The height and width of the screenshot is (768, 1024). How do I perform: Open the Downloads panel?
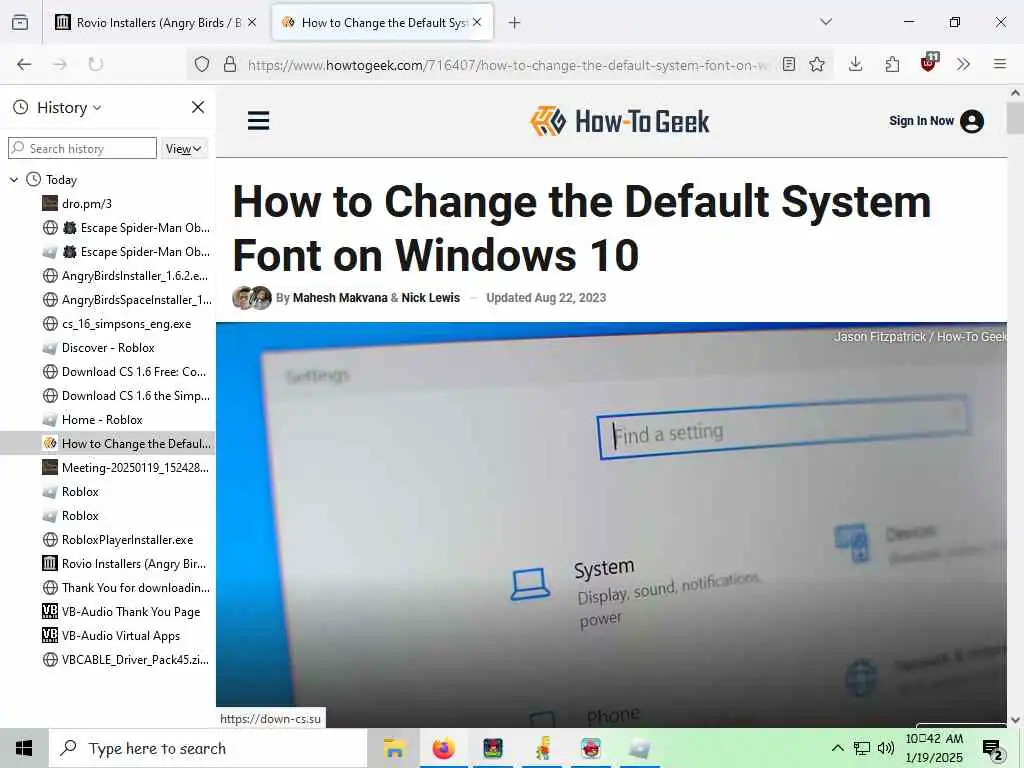click(x=856, y=64)
